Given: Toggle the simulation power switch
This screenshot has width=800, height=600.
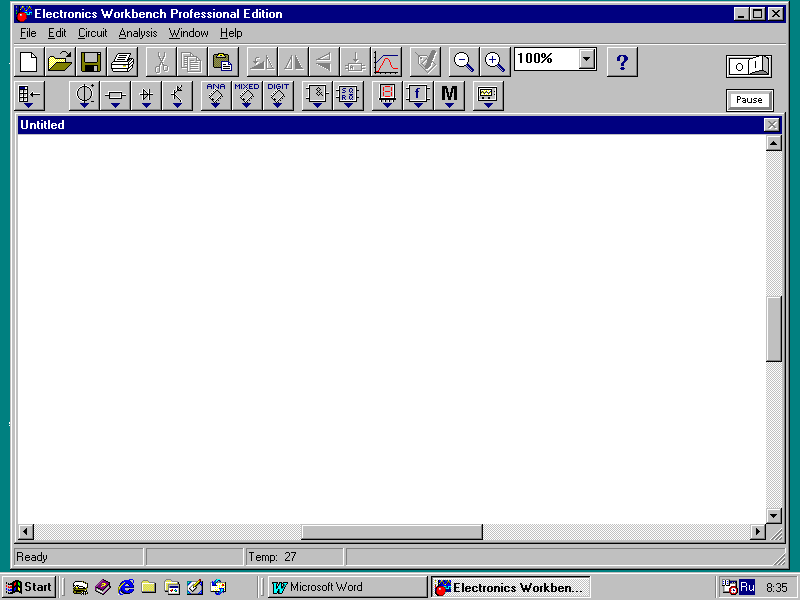Looking at the screenshot, I should (749, 66).
